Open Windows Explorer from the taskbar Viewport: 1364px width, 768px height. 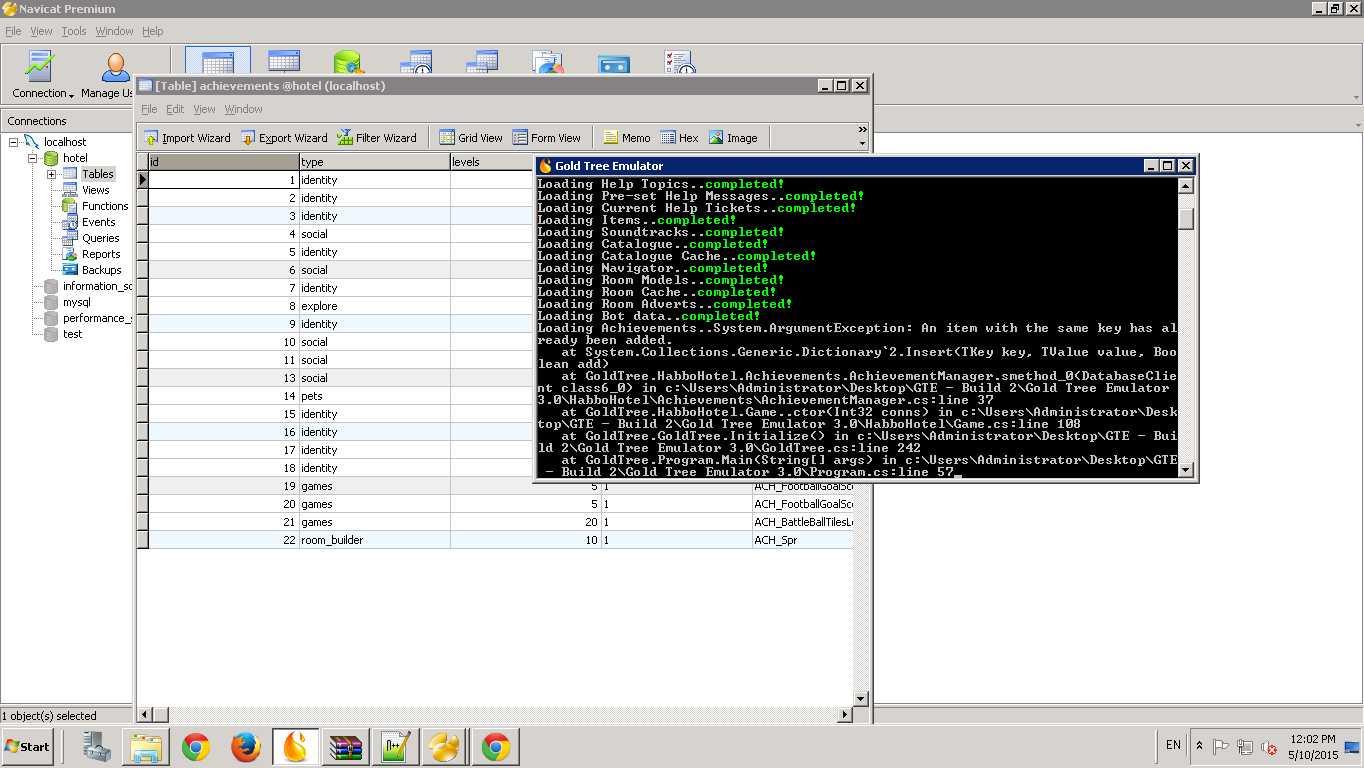point(146,747)
